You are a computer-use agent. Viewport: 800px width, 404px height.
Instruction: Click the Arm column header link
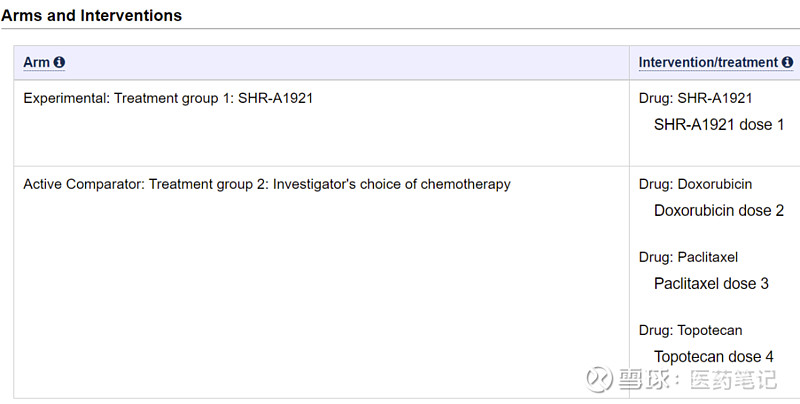(36, 63)
